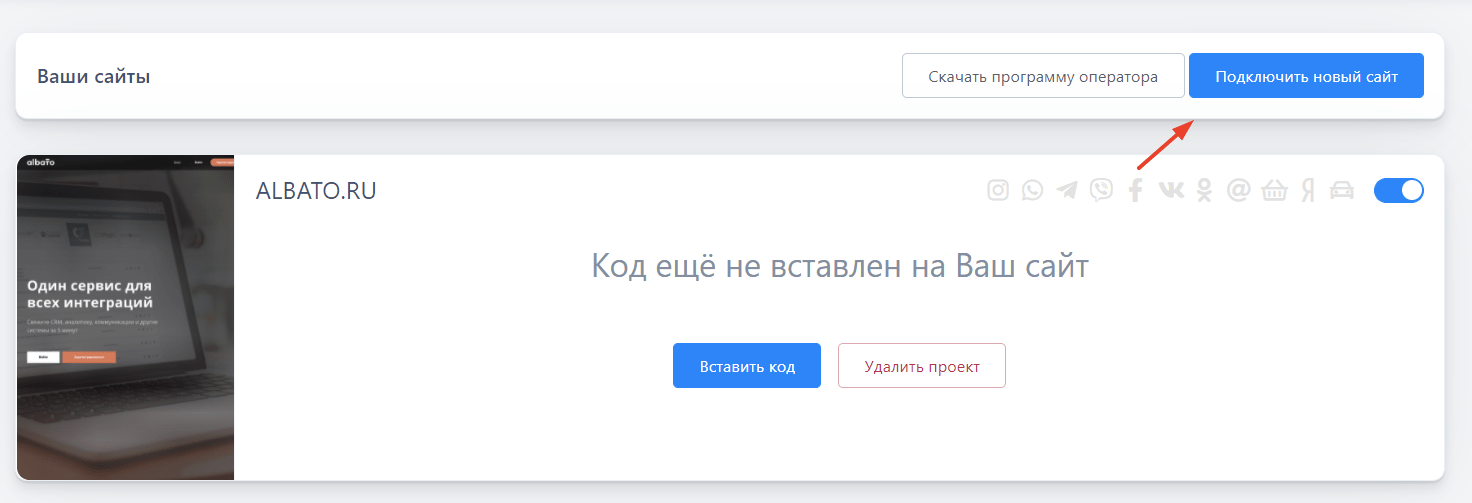Open the Albato site preview thumbnail
This screenshot has height=503, width=1472.
click(125, 318)
